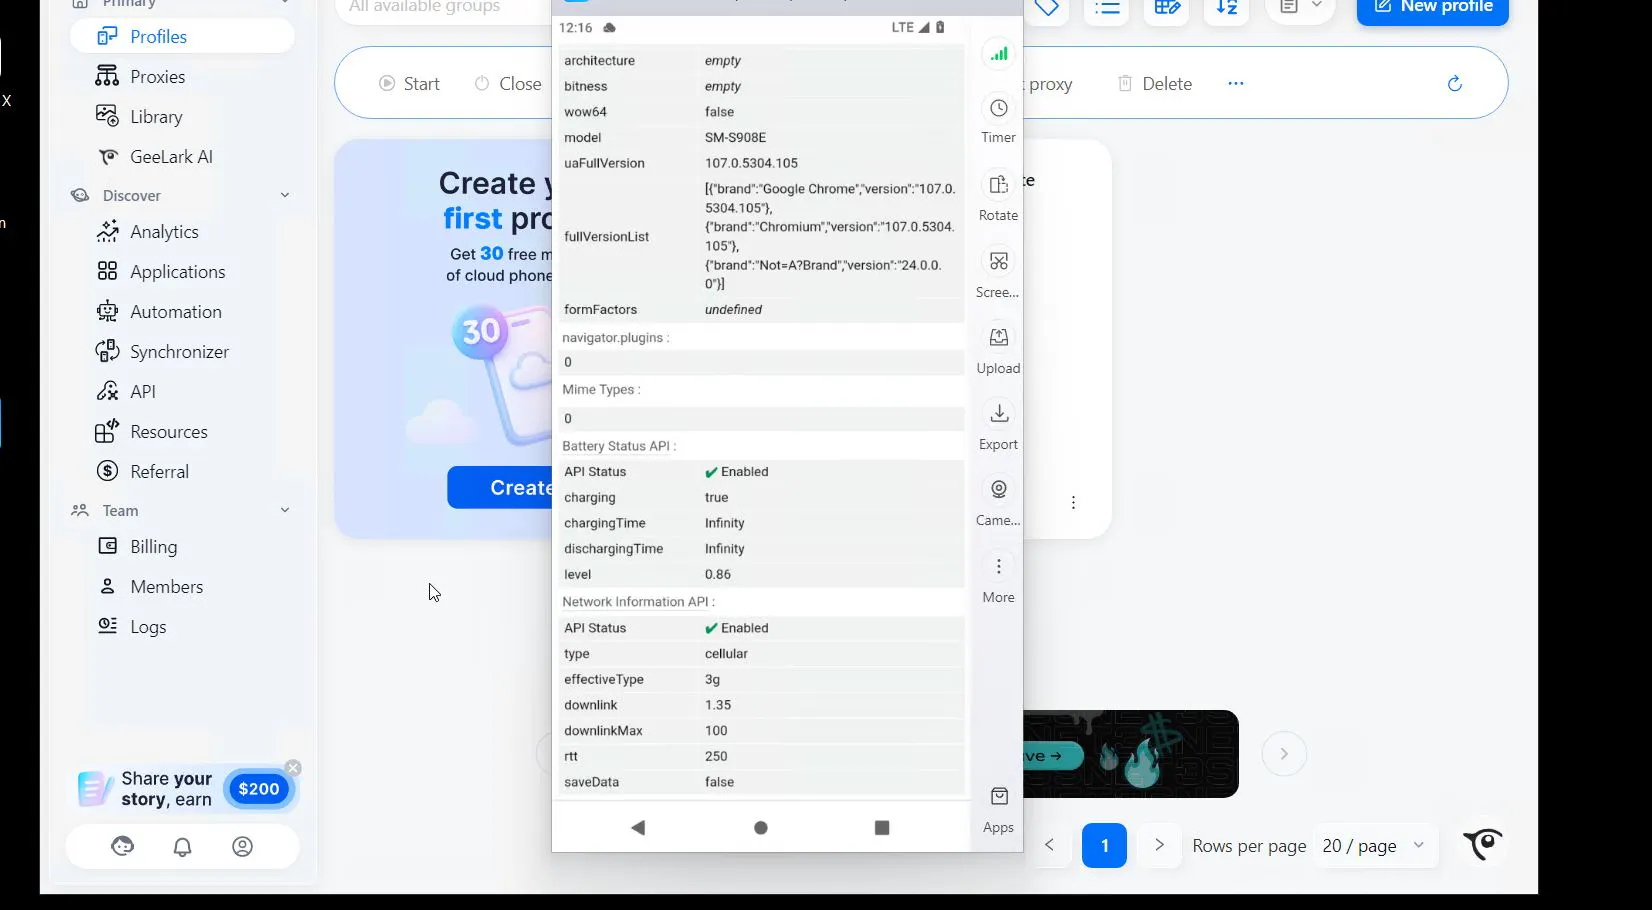Click the three-dot menu on the card

(x=1073, y=503)
